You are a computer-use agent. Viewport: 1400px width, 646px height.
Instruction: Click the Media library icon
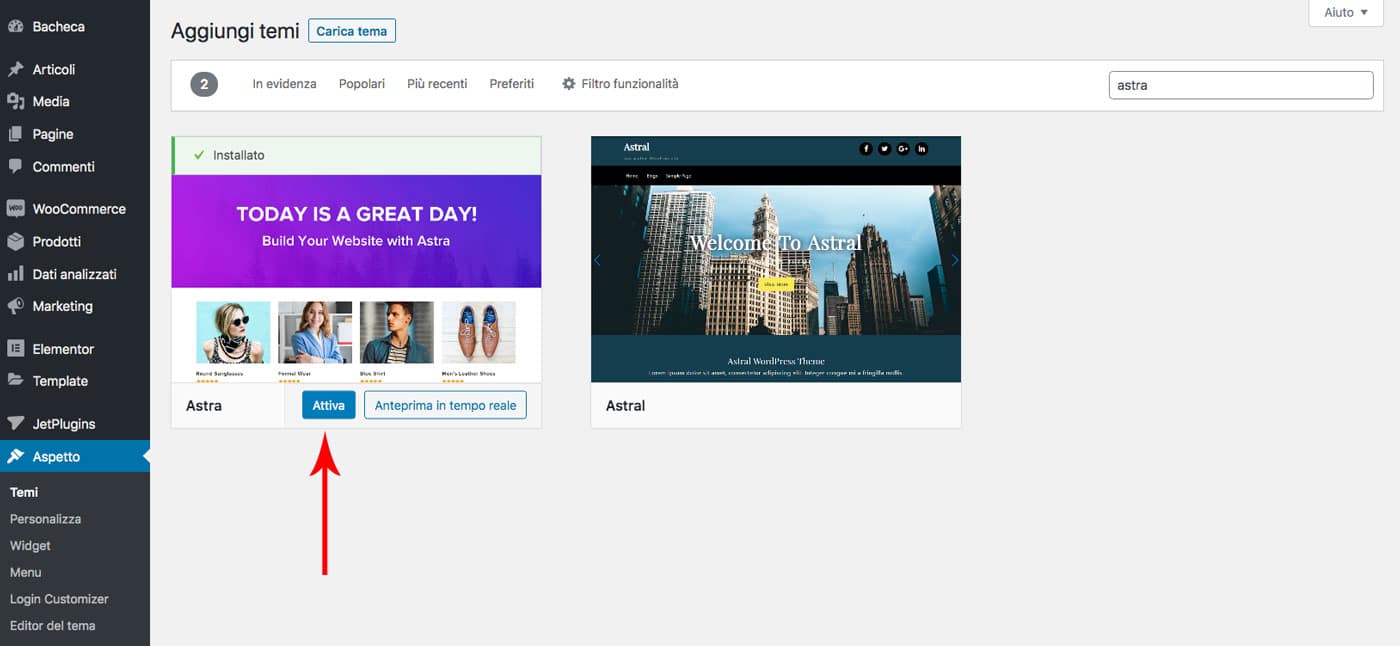pos(16,101)
